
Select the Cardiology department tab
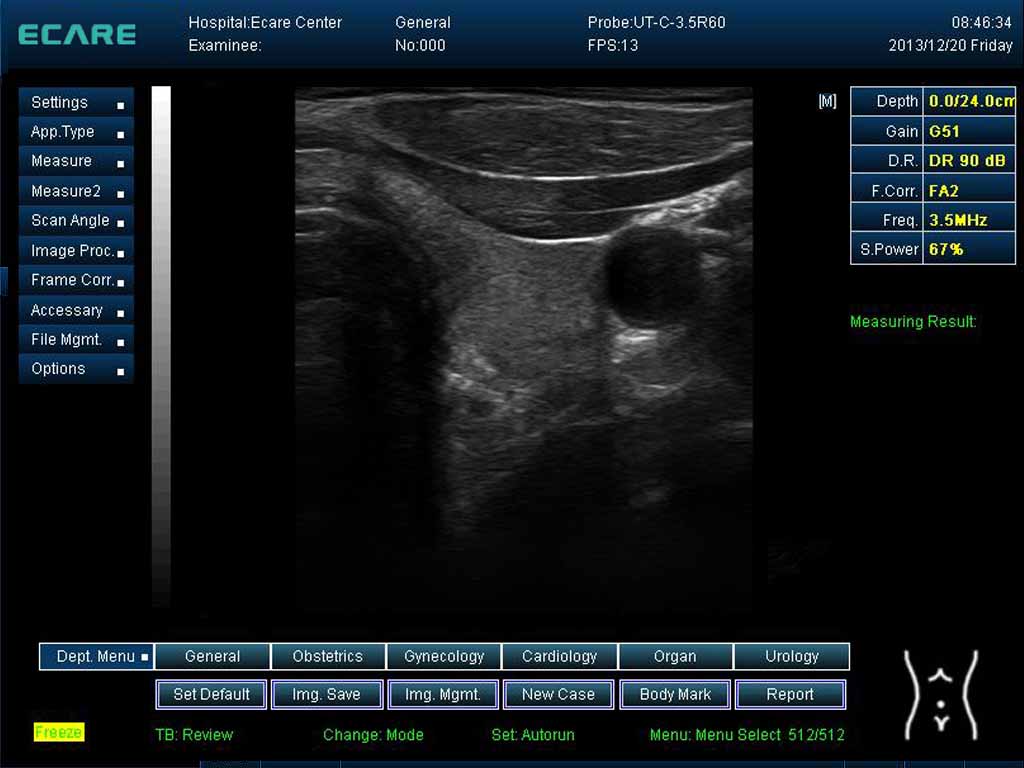pyautogui.click(x=560, y=656)
